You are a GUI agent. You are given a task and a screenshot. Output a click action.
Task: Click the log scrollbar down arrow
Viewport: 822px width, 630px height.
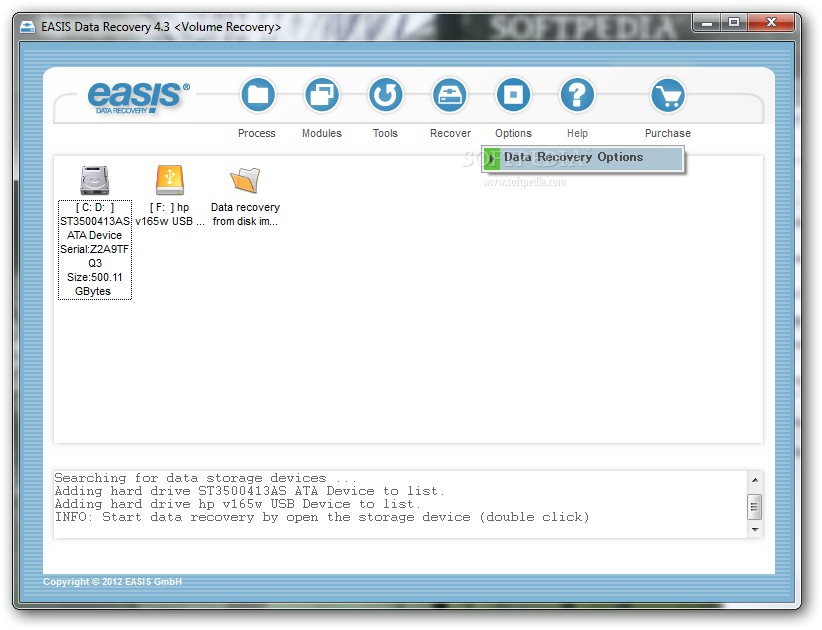(x=755, y=530)
